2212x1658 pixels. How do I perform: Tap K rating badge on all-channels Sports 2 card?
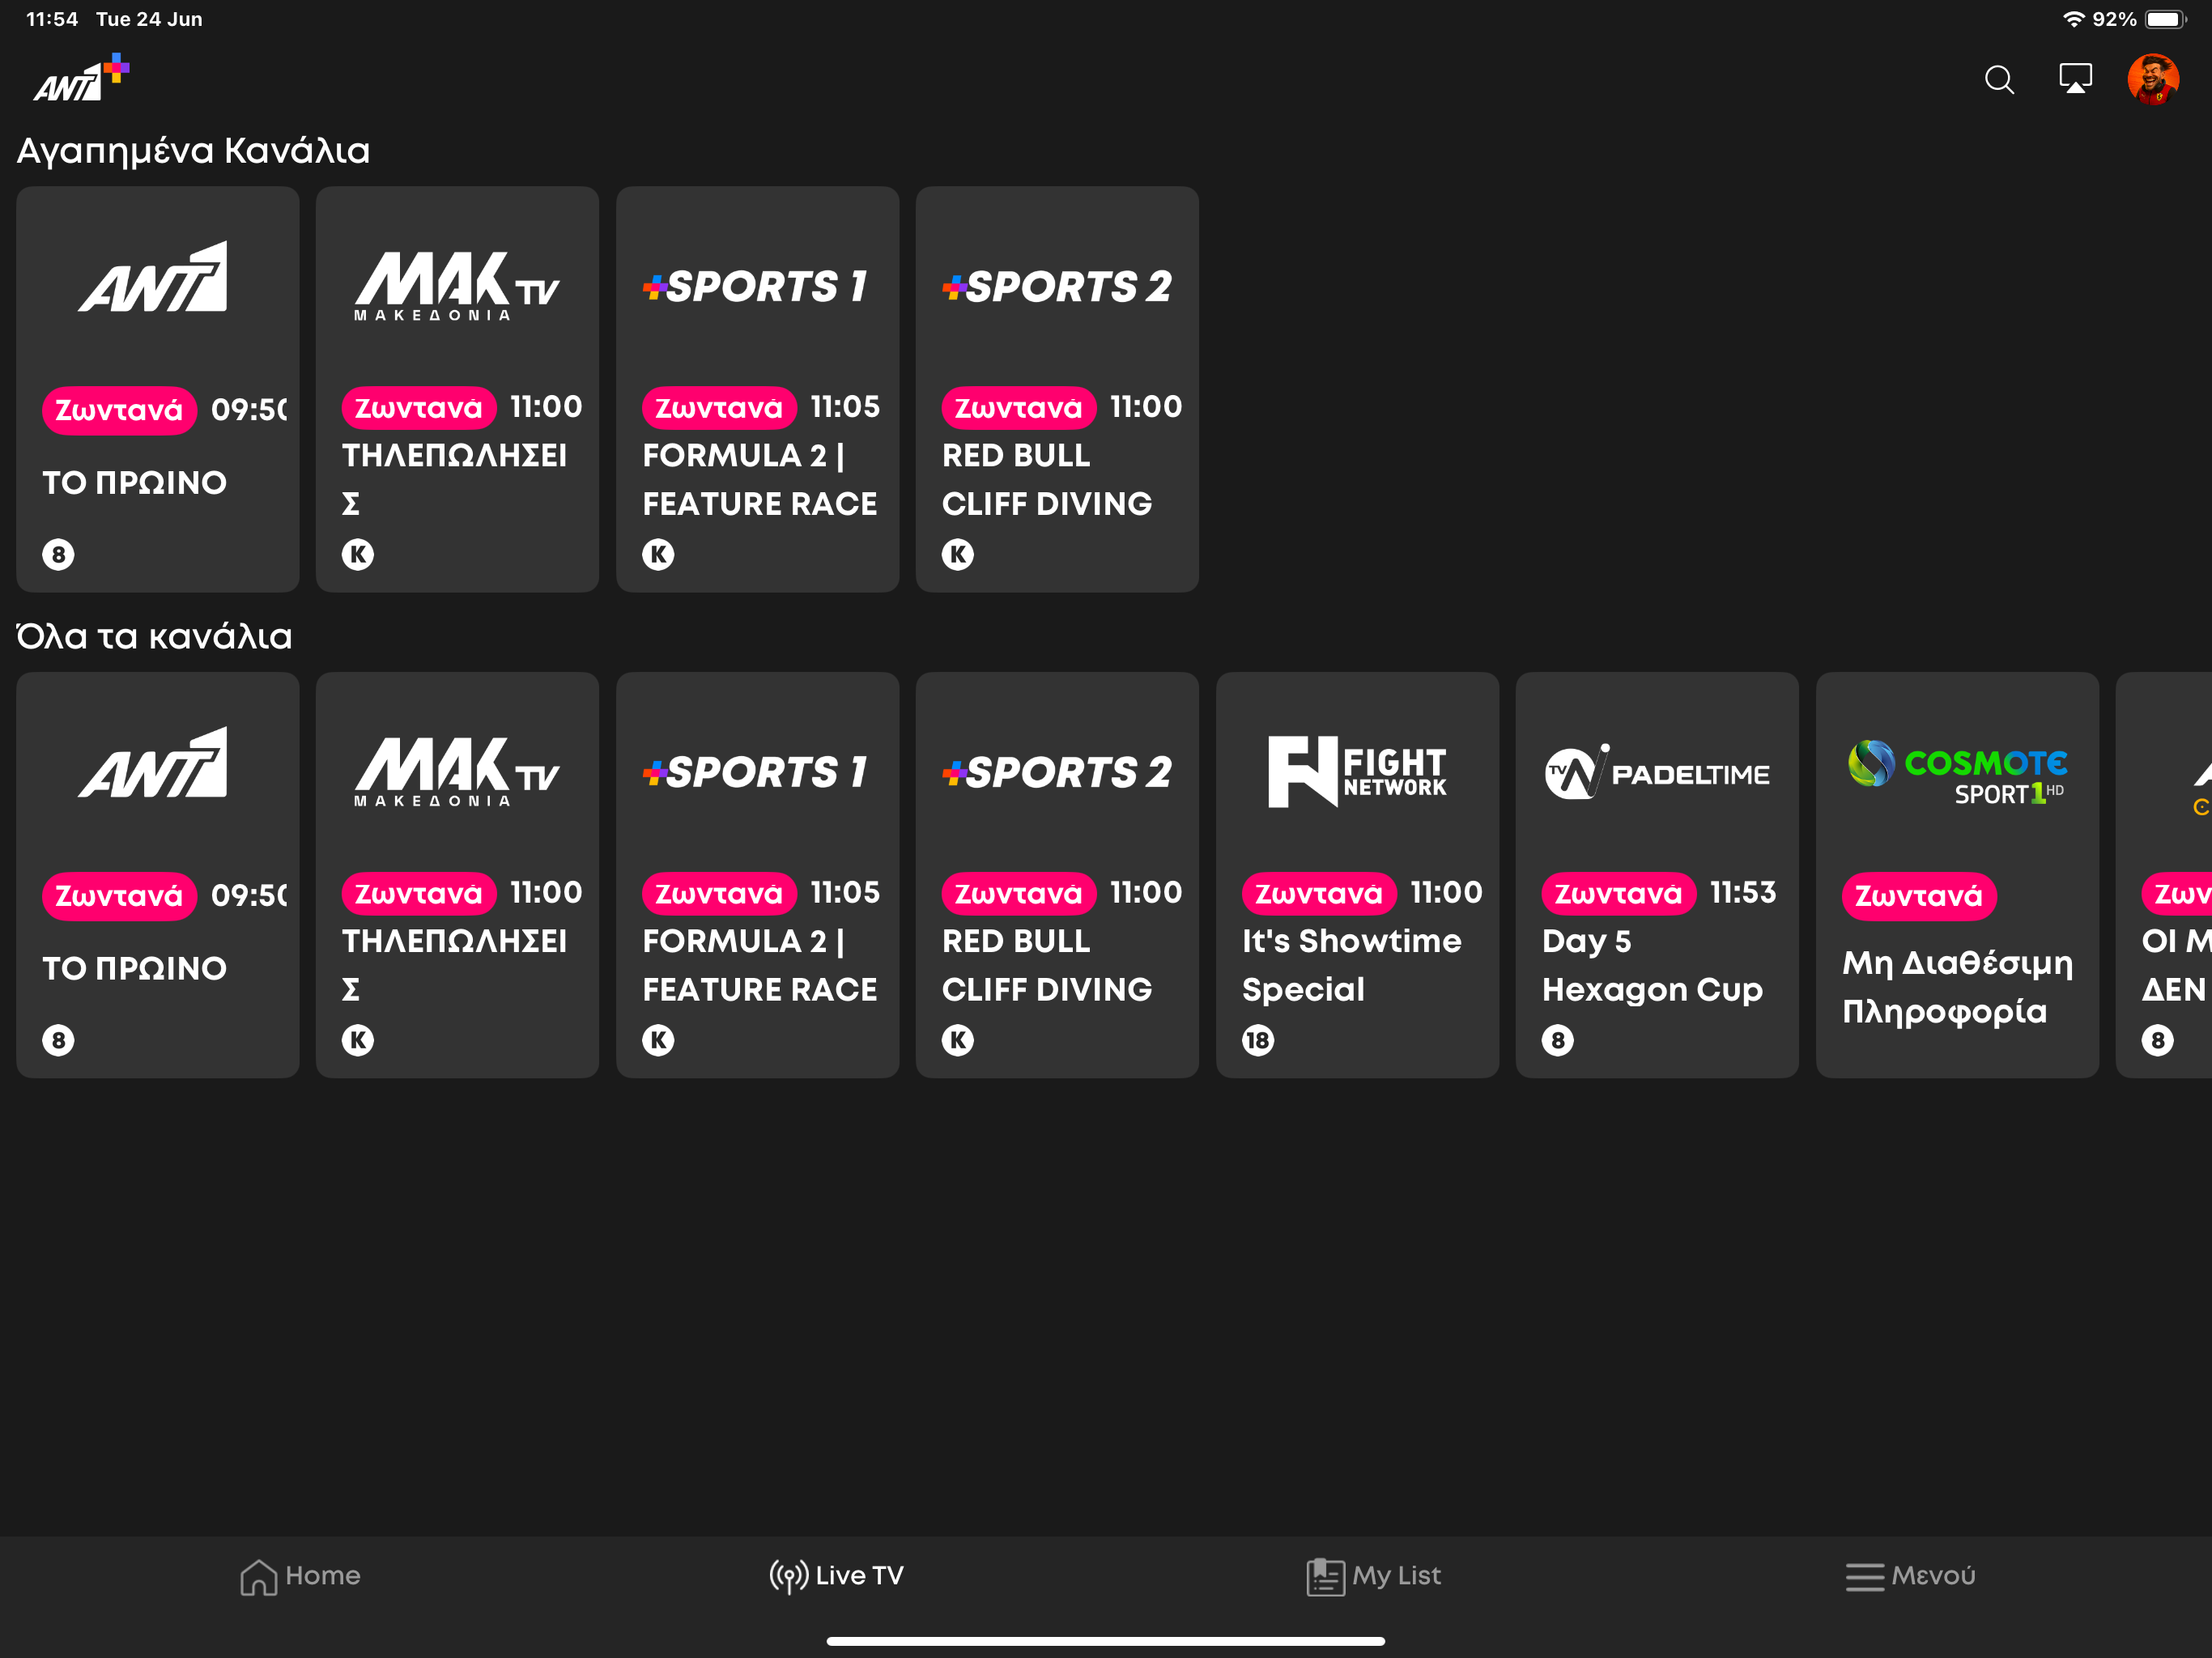(958, 1040)
